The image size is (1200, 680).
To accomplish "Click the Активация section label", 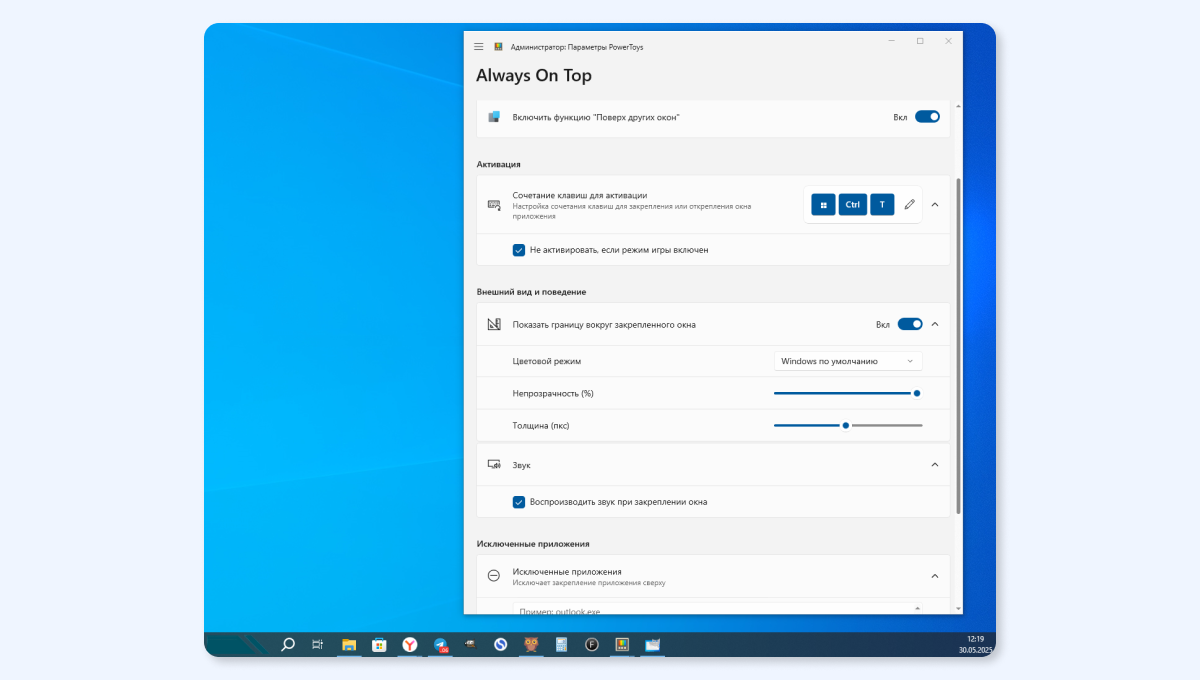I will 499,164.
